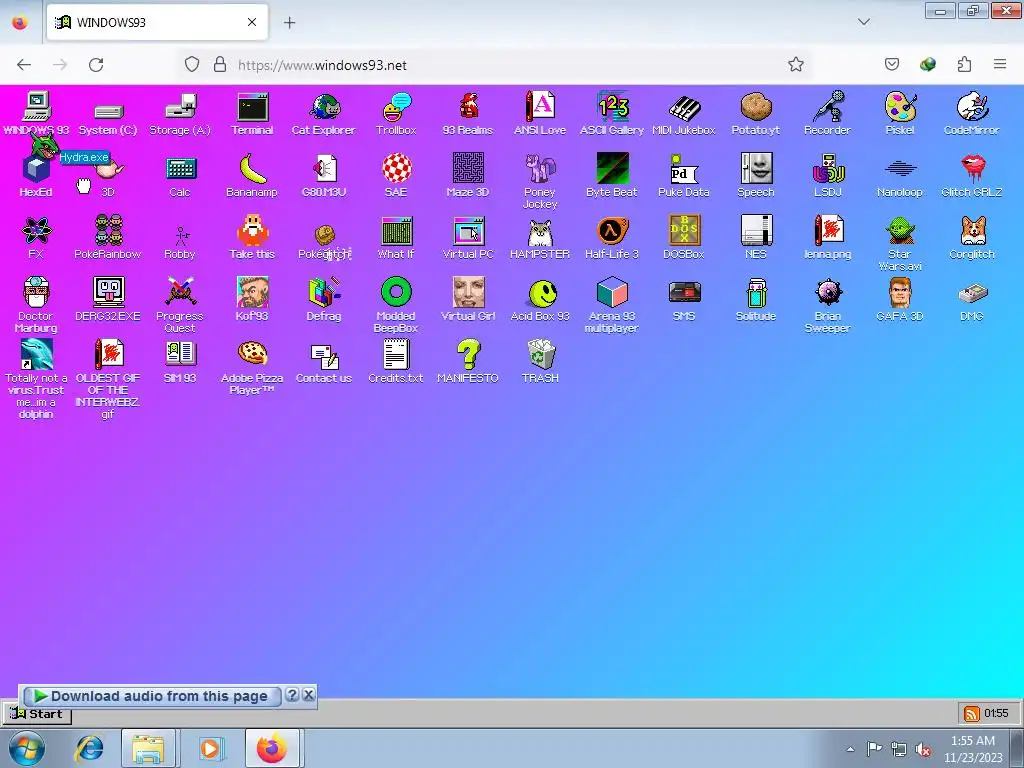Open the Trollbox chat icon

(396, 107)
